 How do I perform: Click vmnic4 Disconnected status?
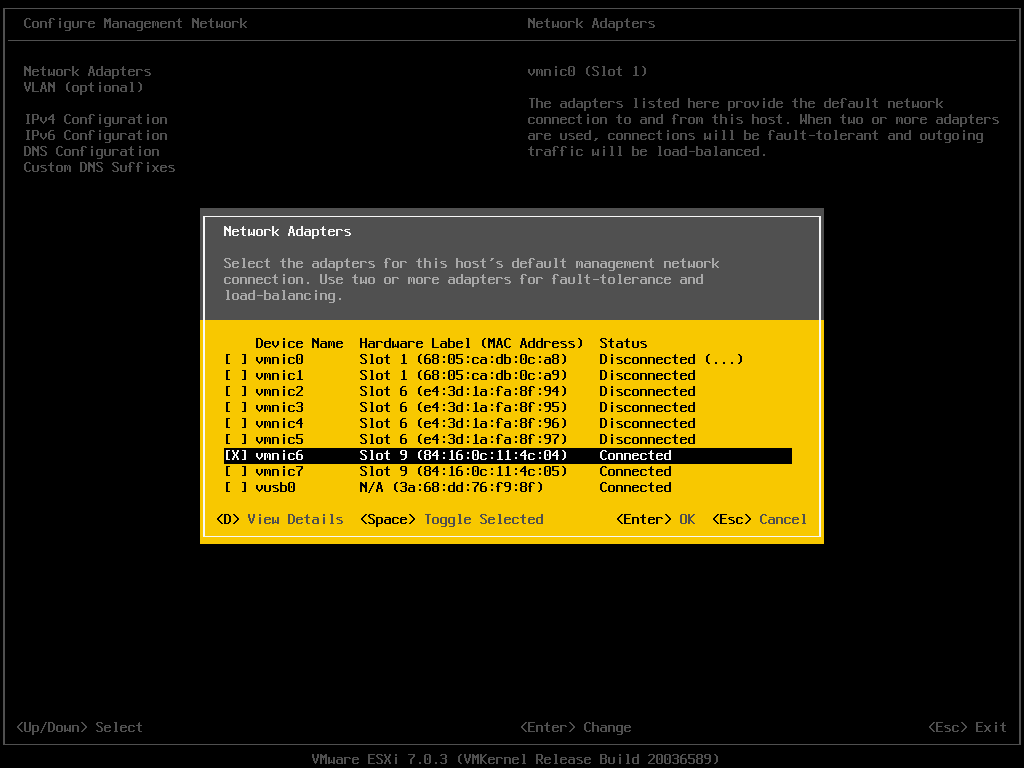pos(647,423)
